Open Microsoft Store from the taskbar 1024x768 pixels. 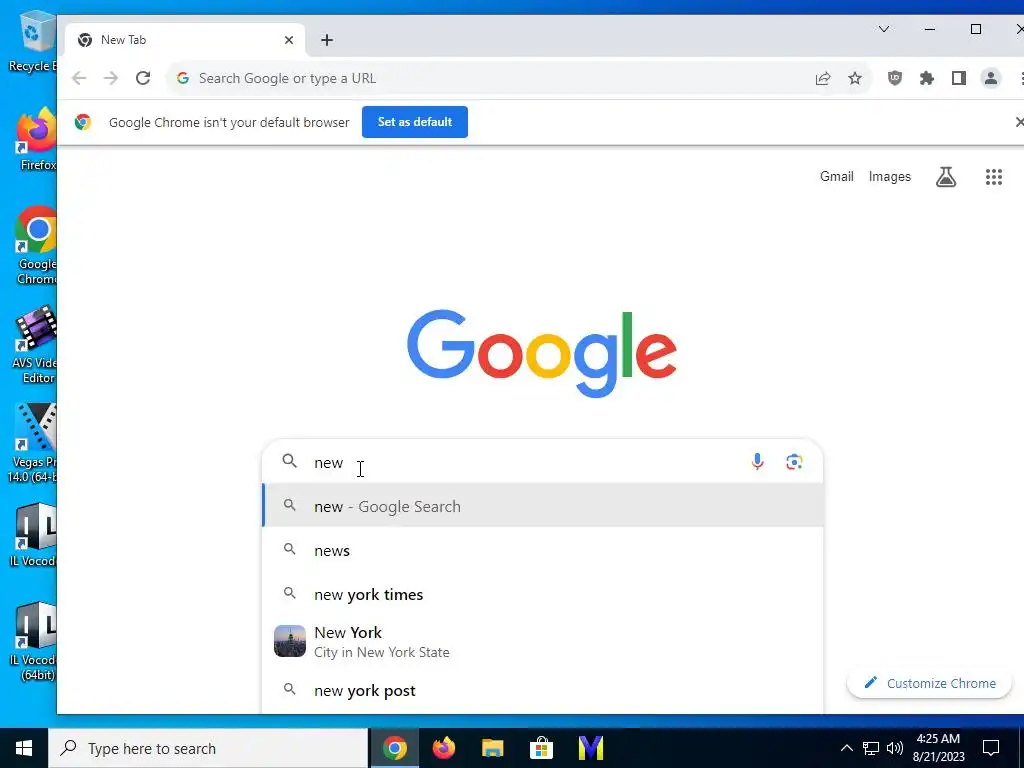click(x=541, y=748)
